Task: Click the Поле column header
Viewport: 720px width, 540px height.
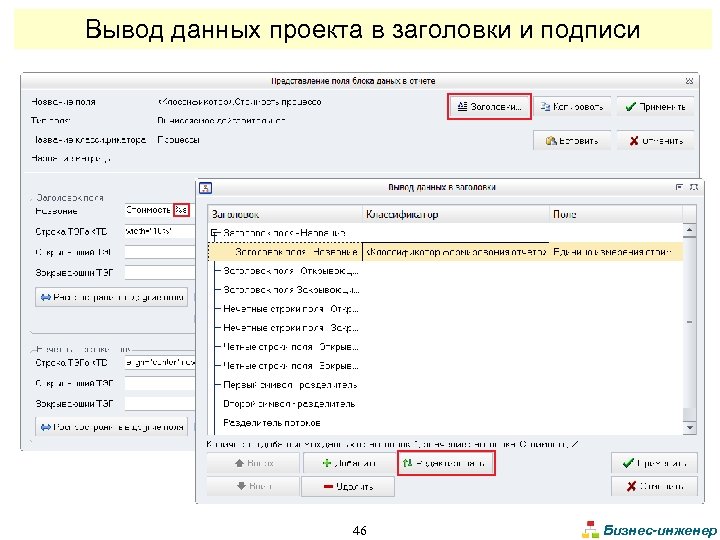Action: [x=616, y=214]
